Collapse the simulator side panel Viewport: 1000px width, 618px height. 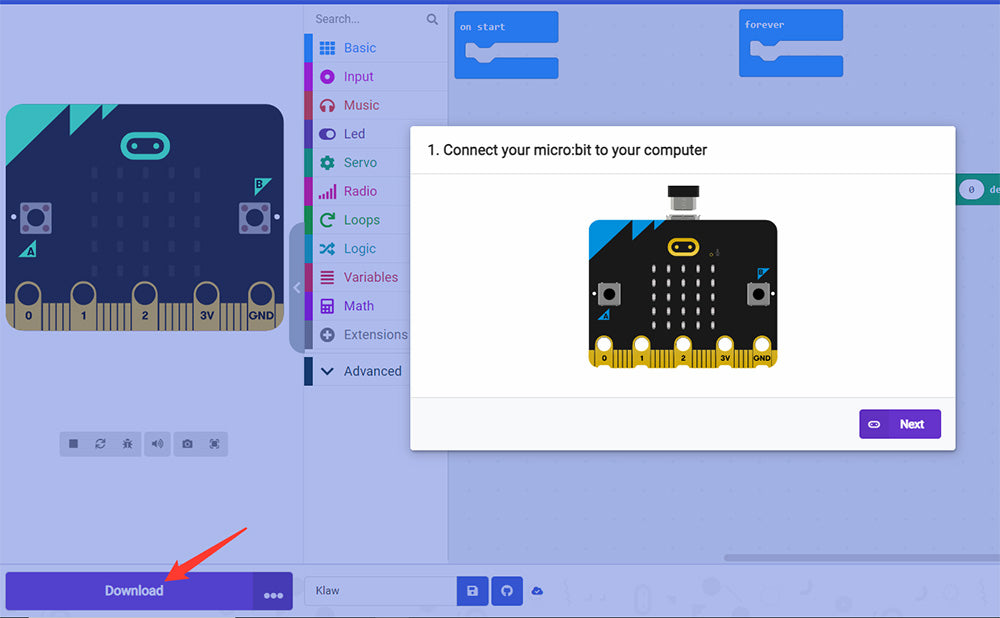click(x=296, y=288)
